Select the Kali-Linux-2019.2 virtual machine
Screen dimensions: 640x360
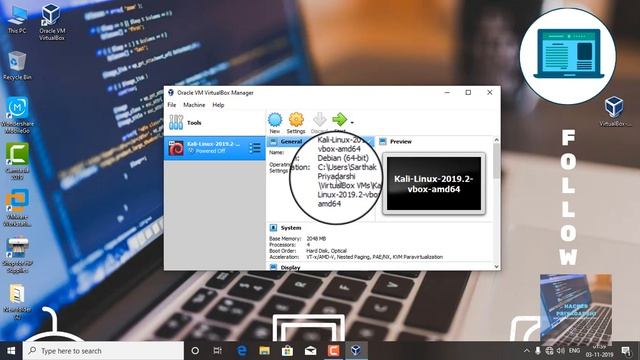(x=215, y=148)
